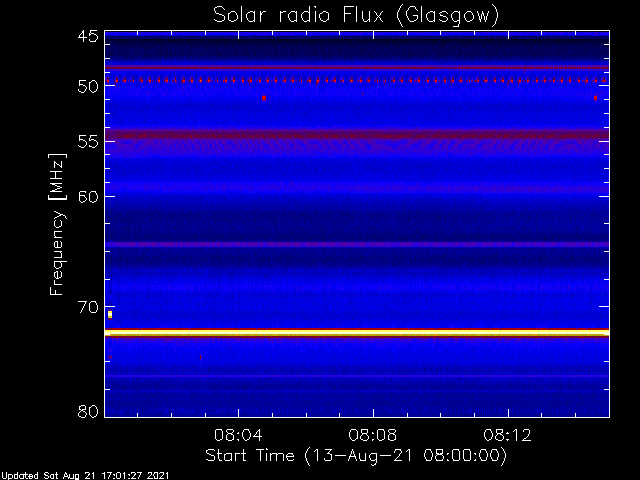Viewport: 640px width, 480px height.
Task: Select the 50 MHz frequency tick label
Action: tap(88, 86)
